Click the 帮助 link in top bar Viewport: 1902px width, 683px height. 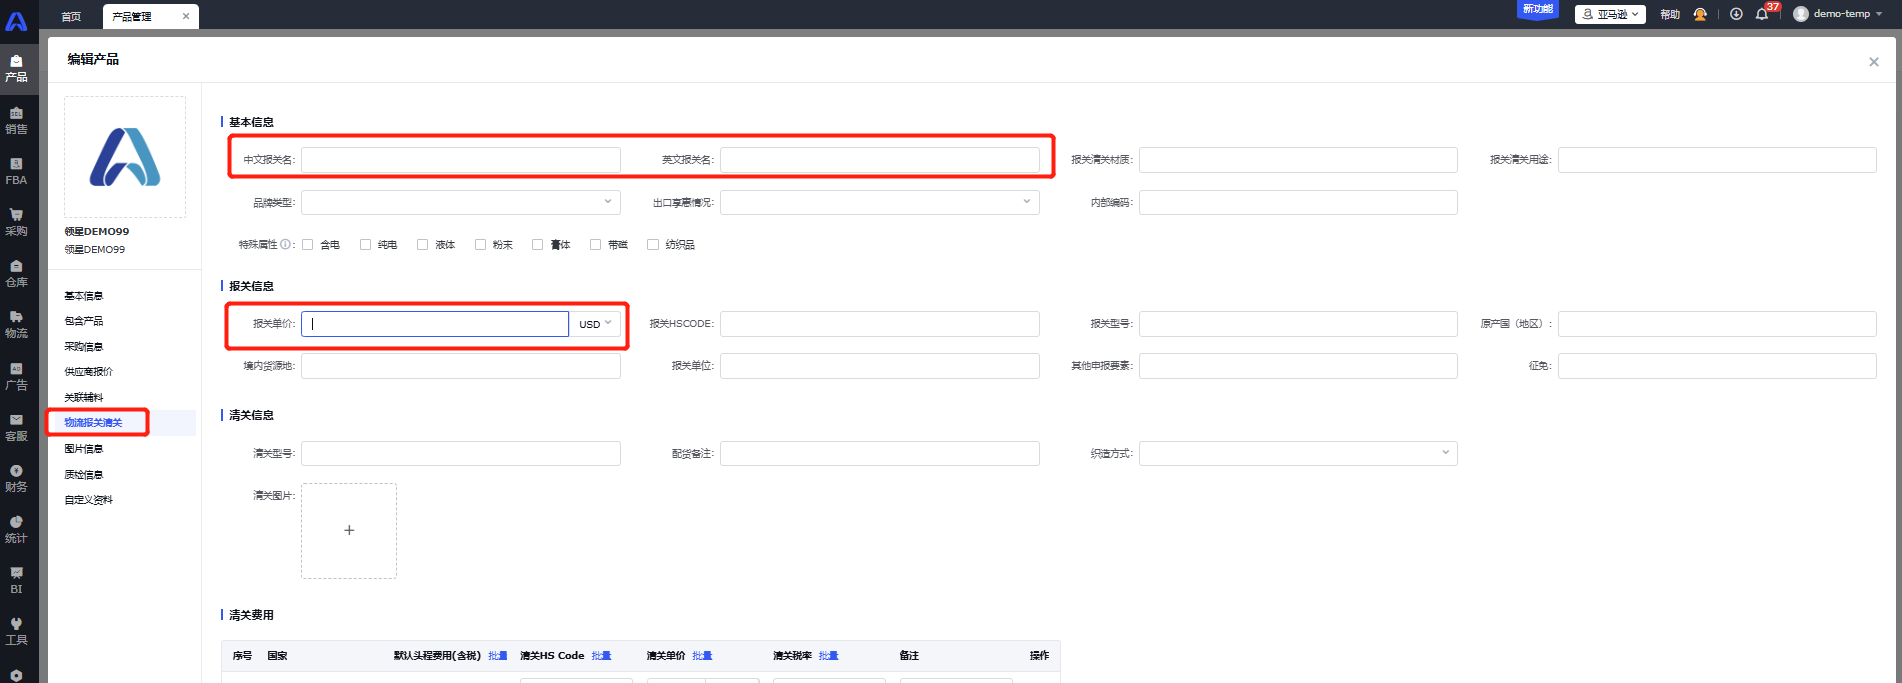pyautogui.click(x=1670, y=14)
